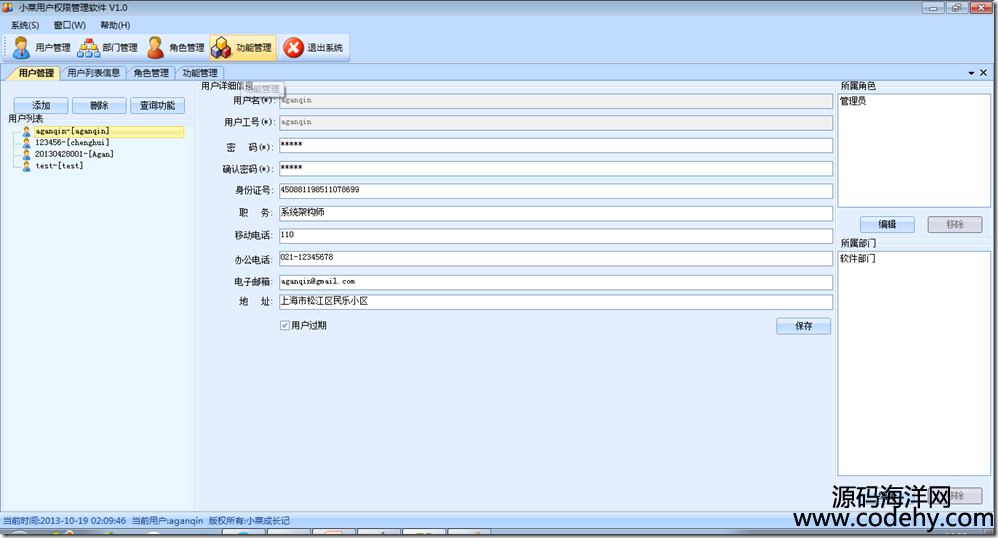Open the 窗口(W) menu
998x538 pixels.
coord(69,25)
